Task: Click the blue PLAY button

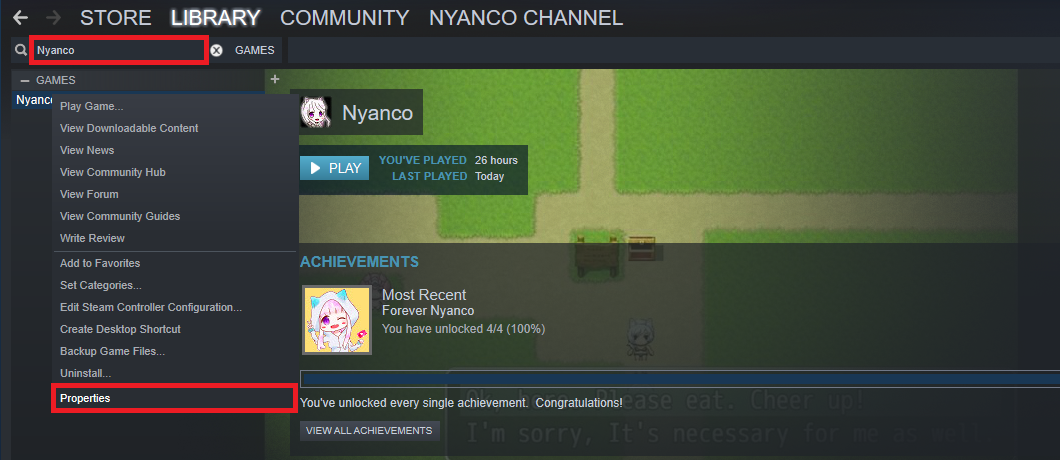Action: click(335, 168)
